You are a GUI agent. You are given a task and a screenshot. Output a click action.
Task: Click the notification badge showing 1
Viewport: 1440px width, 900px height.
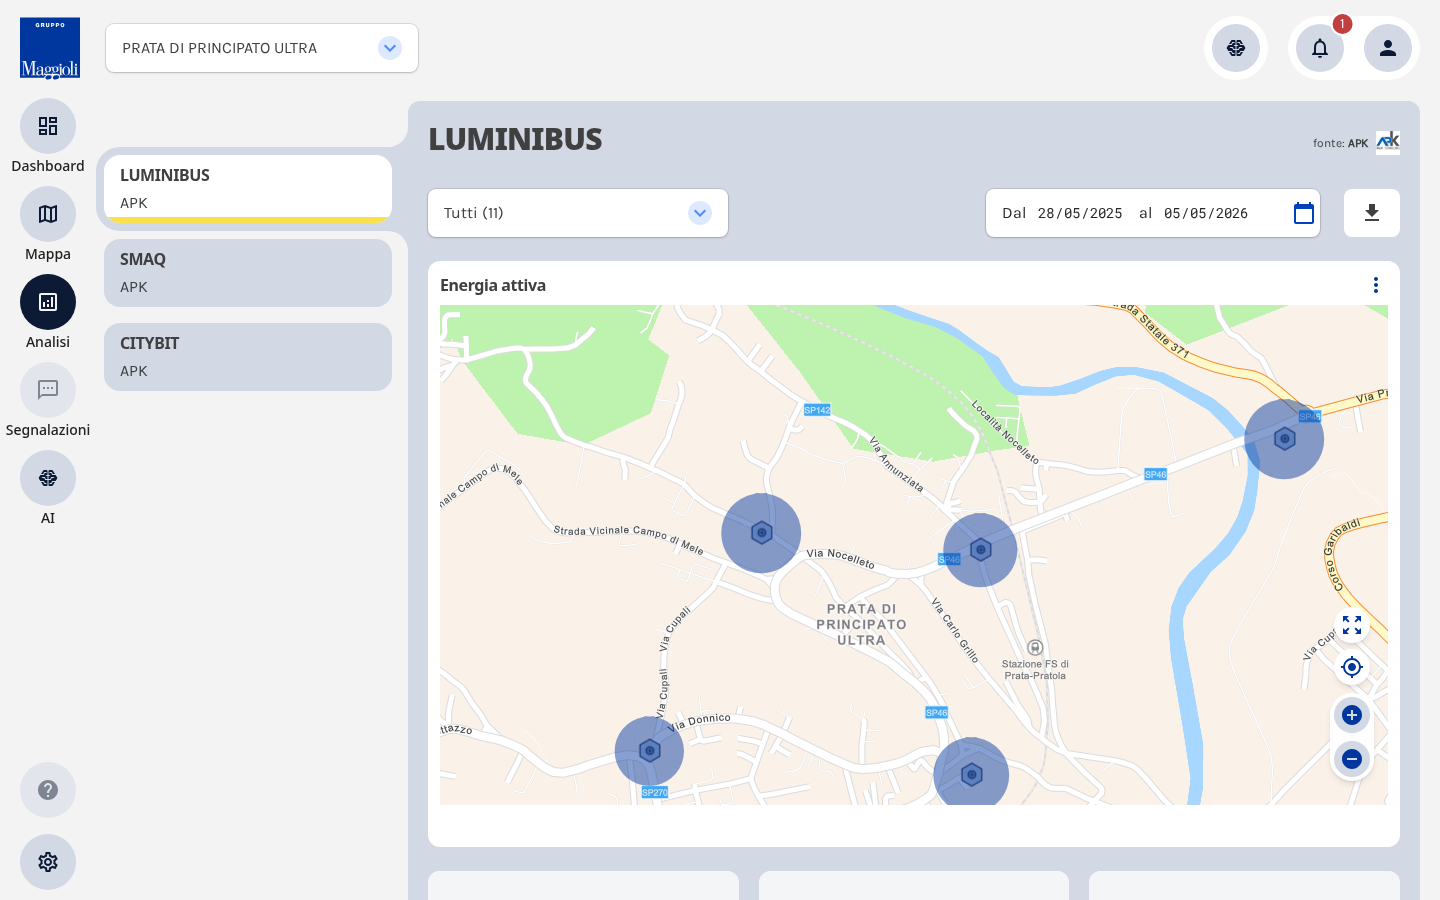[1342, 24]
